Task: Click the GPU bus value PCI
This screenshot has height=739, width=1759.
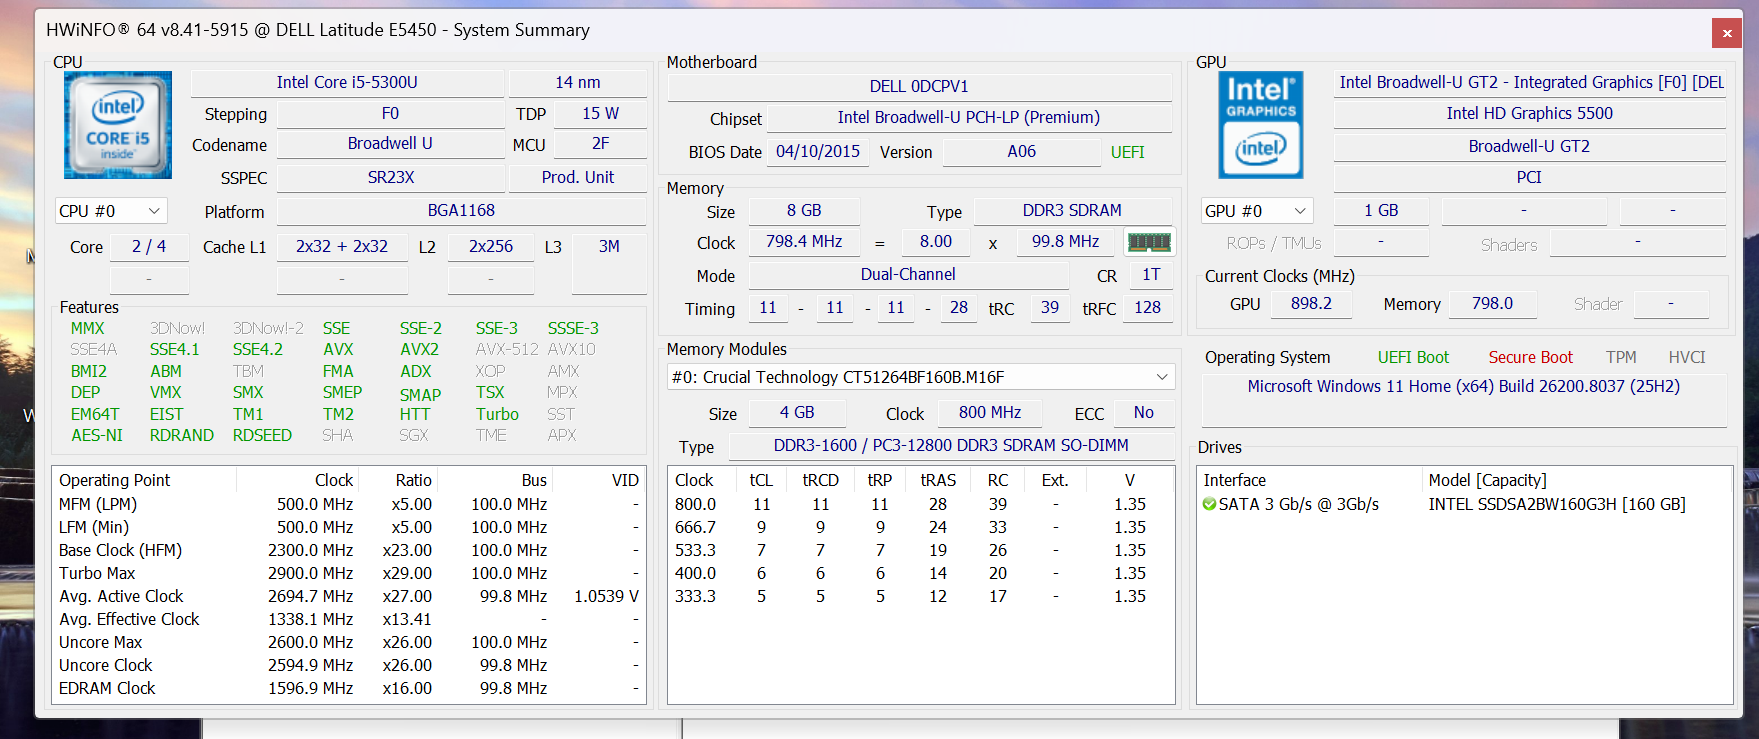Action: coord(1530,177)
